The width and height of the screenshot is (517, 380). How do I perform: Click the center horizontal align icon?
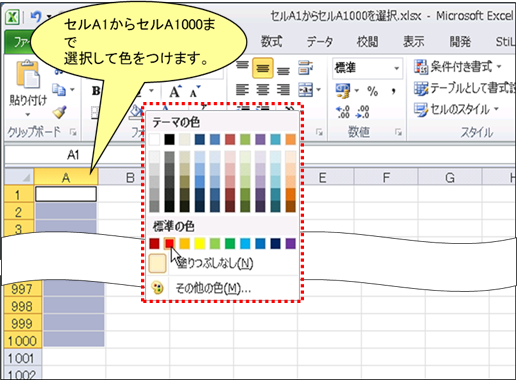(263, 90)
